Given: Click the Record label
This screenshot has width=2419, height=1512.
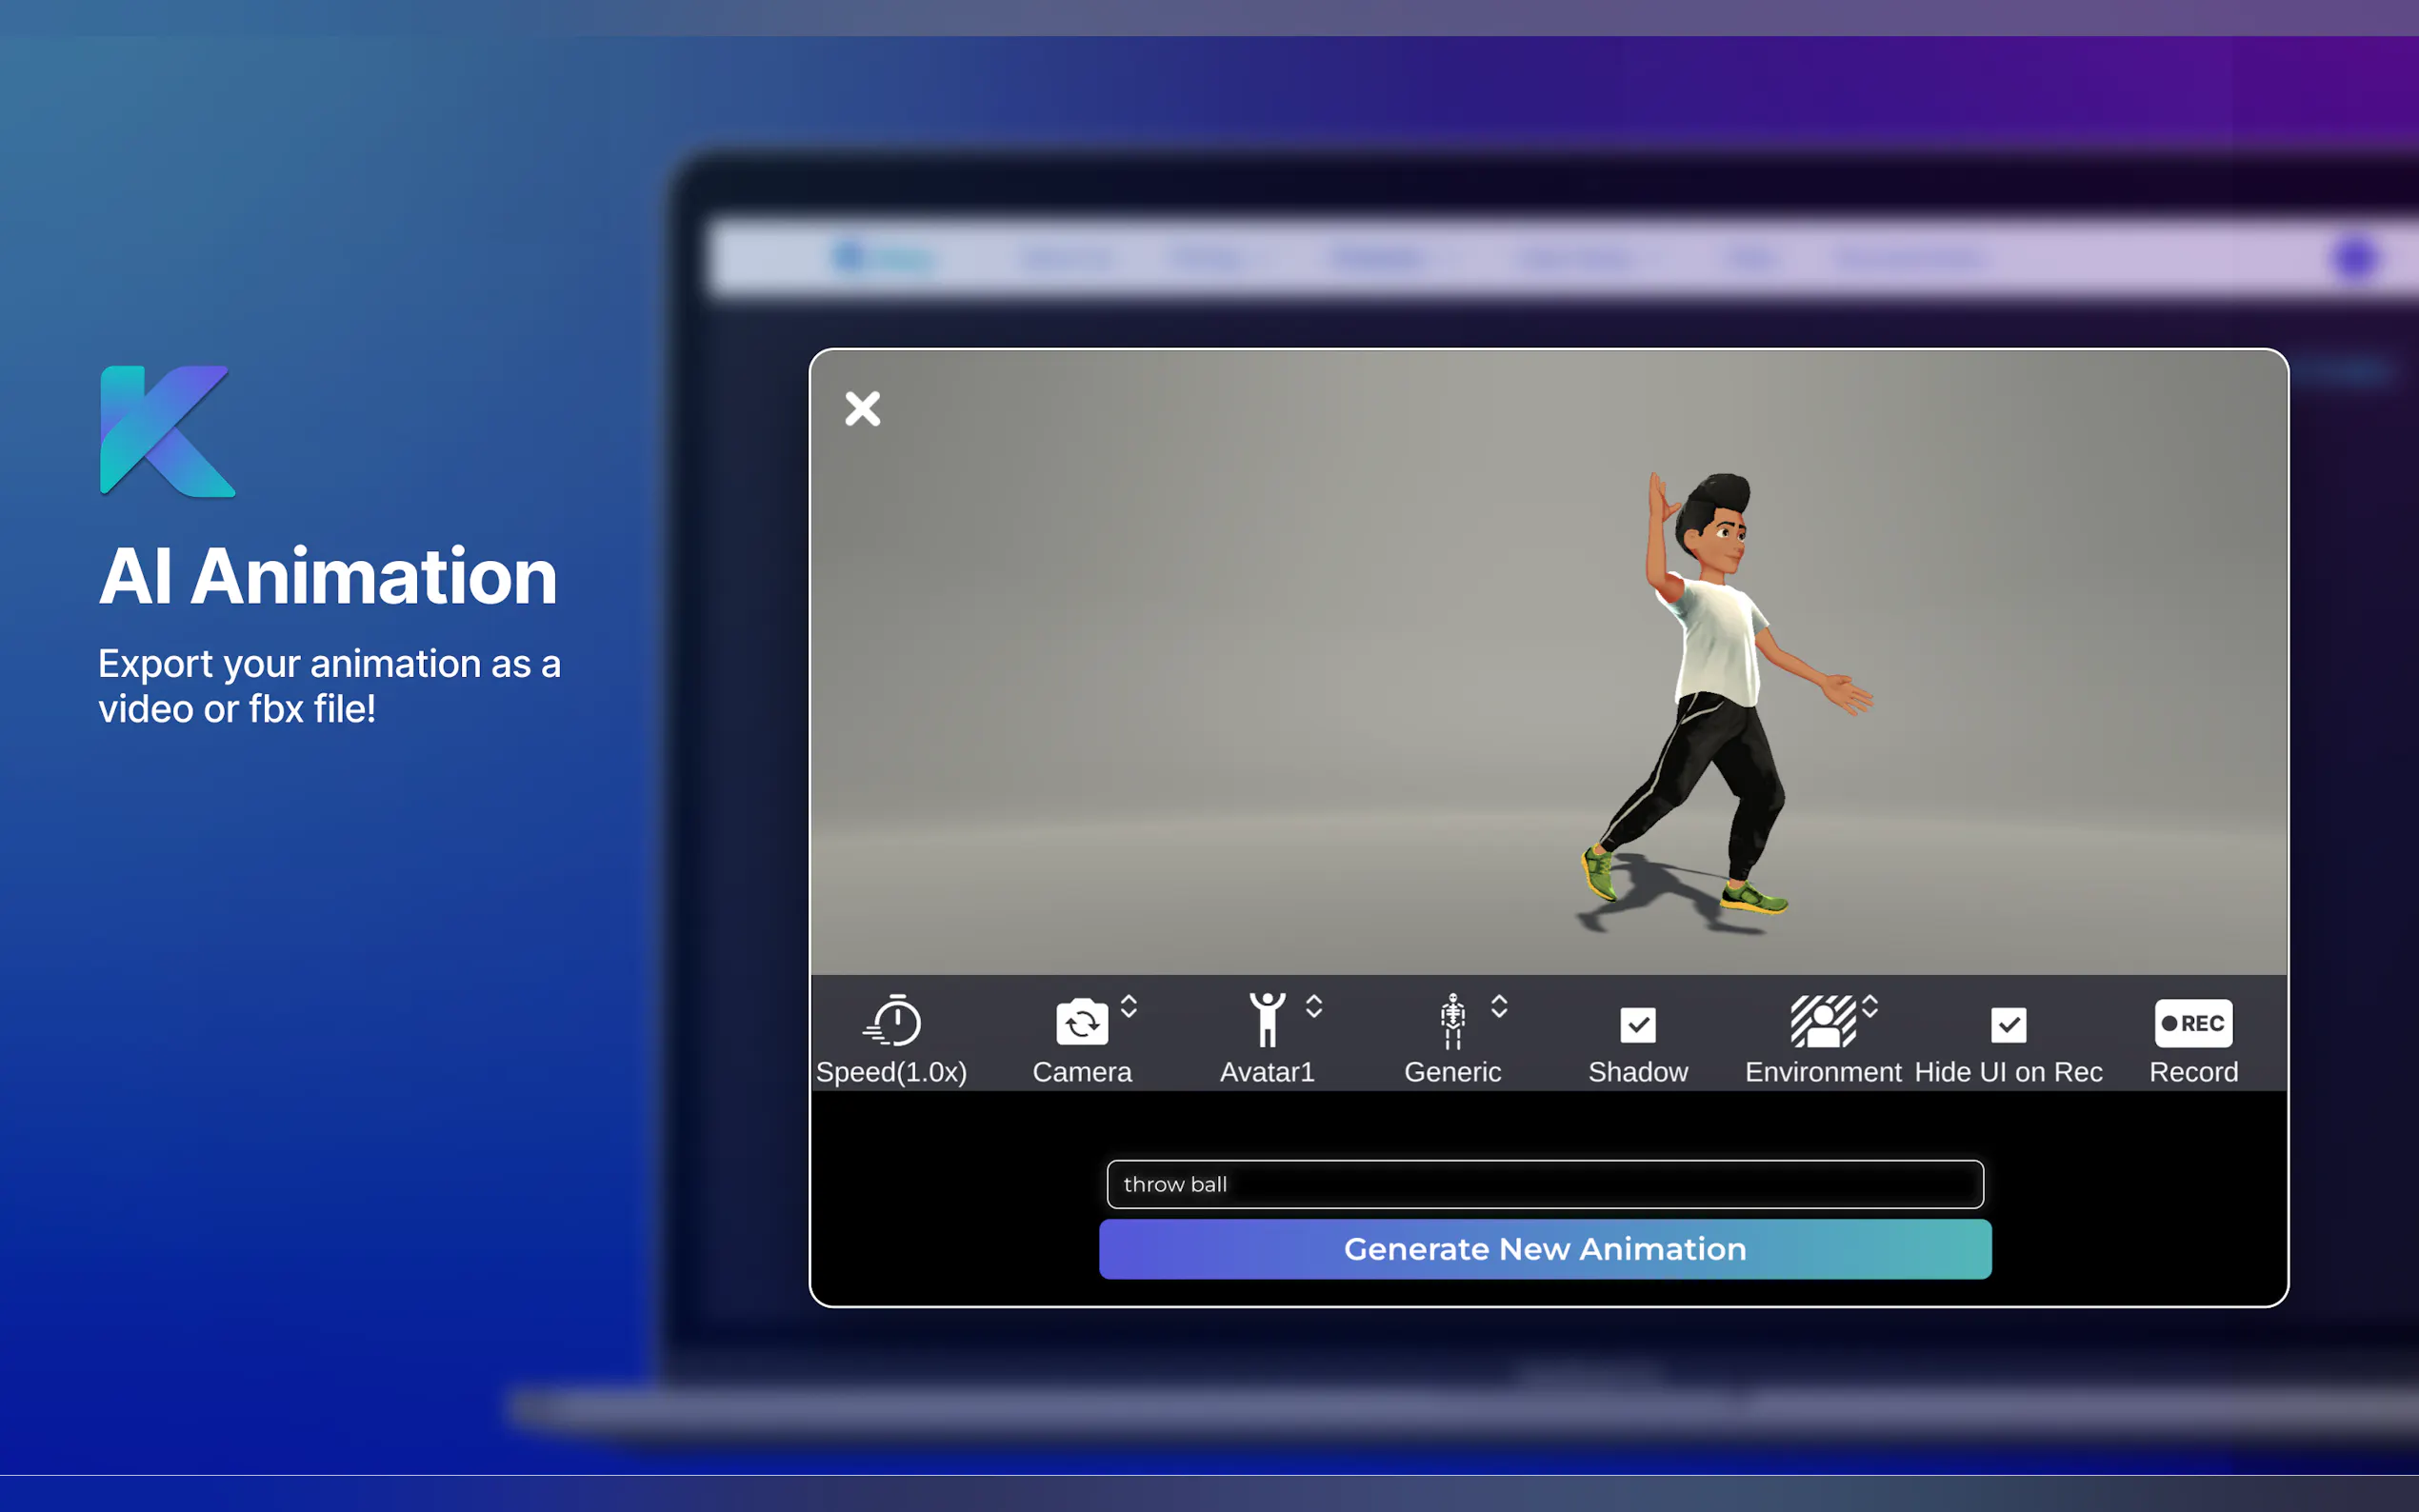Looking at the screenshot, I should click(2193, 1072).
